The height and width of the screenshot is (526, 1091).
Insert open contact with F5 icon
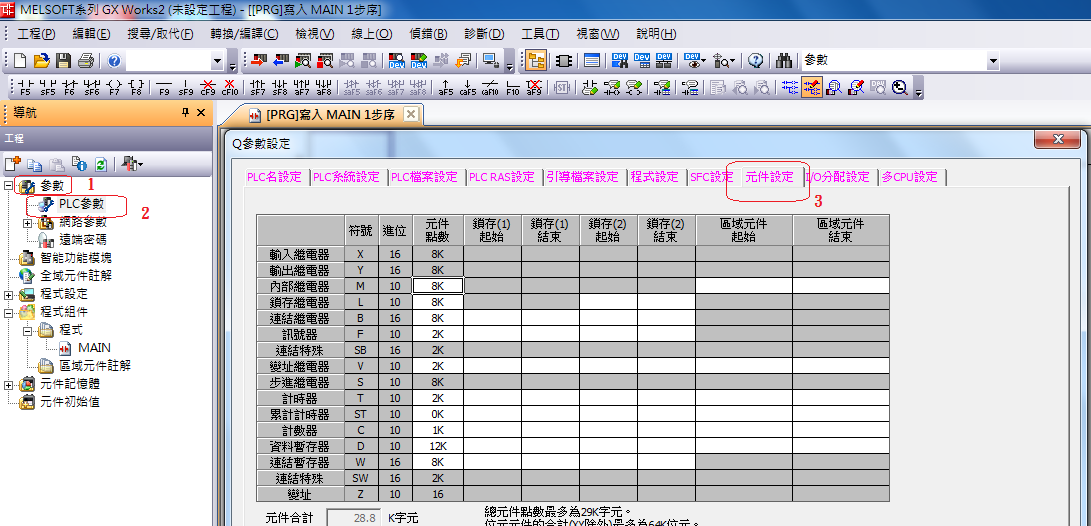pyautogui.click(x=24, y=88)
